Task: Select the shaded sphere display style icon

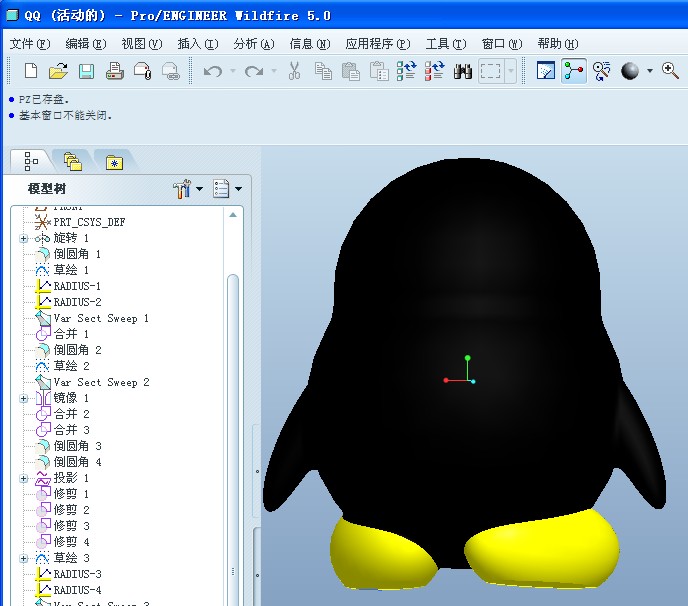Action: click(x=630, y=71)
